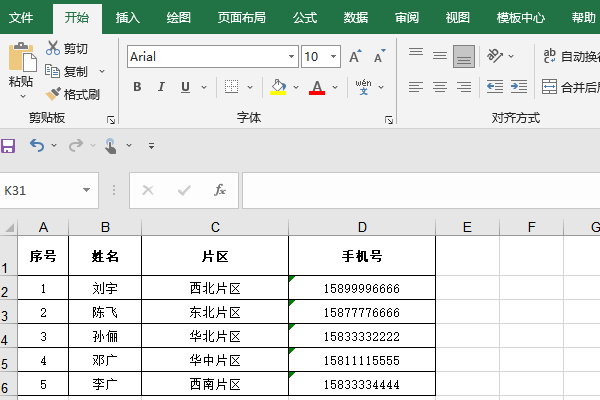Apply the red font color A
The height and width of the screenshot is (400, 600).
click(317, 87)
